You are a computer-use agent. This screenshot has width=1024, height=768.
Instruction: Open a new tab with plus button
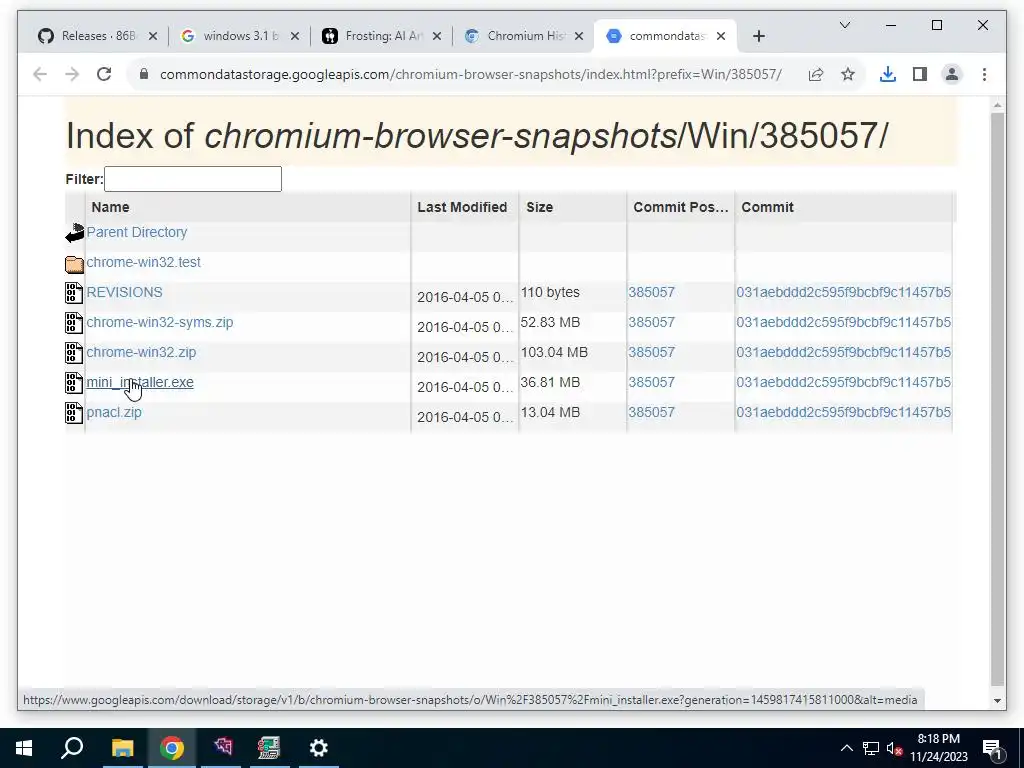tap(758, 37)
